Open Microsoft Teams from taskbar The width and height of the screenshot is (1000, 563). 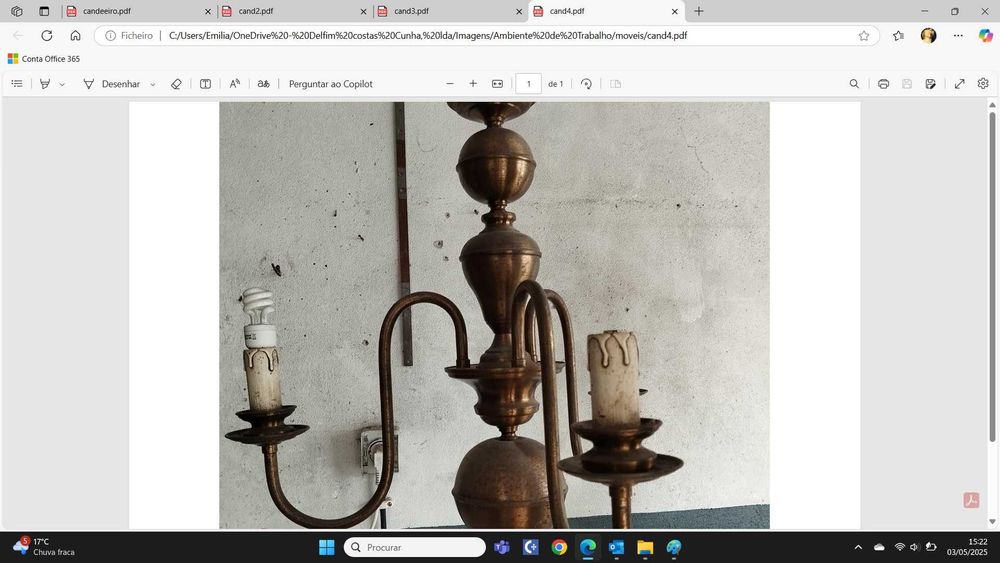502,547
